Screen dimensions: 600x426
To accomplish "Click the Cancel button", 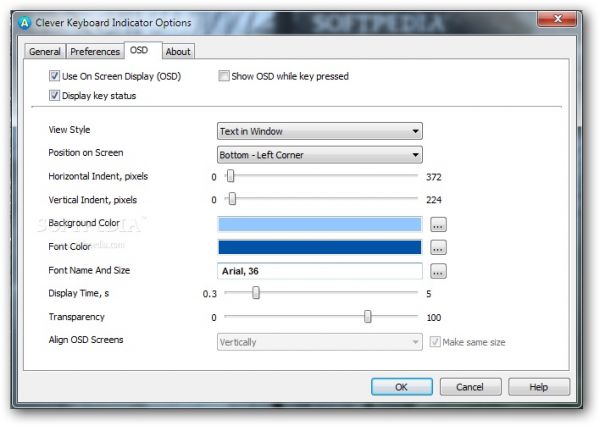I will (470, 387).
